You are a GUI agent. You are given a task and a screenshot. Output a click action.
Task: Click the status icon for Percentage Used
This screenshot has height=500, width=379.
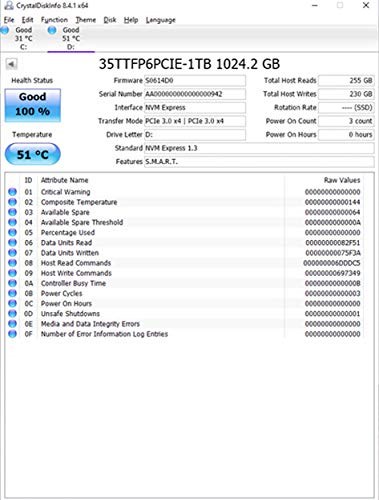click(x=12, y=232)
